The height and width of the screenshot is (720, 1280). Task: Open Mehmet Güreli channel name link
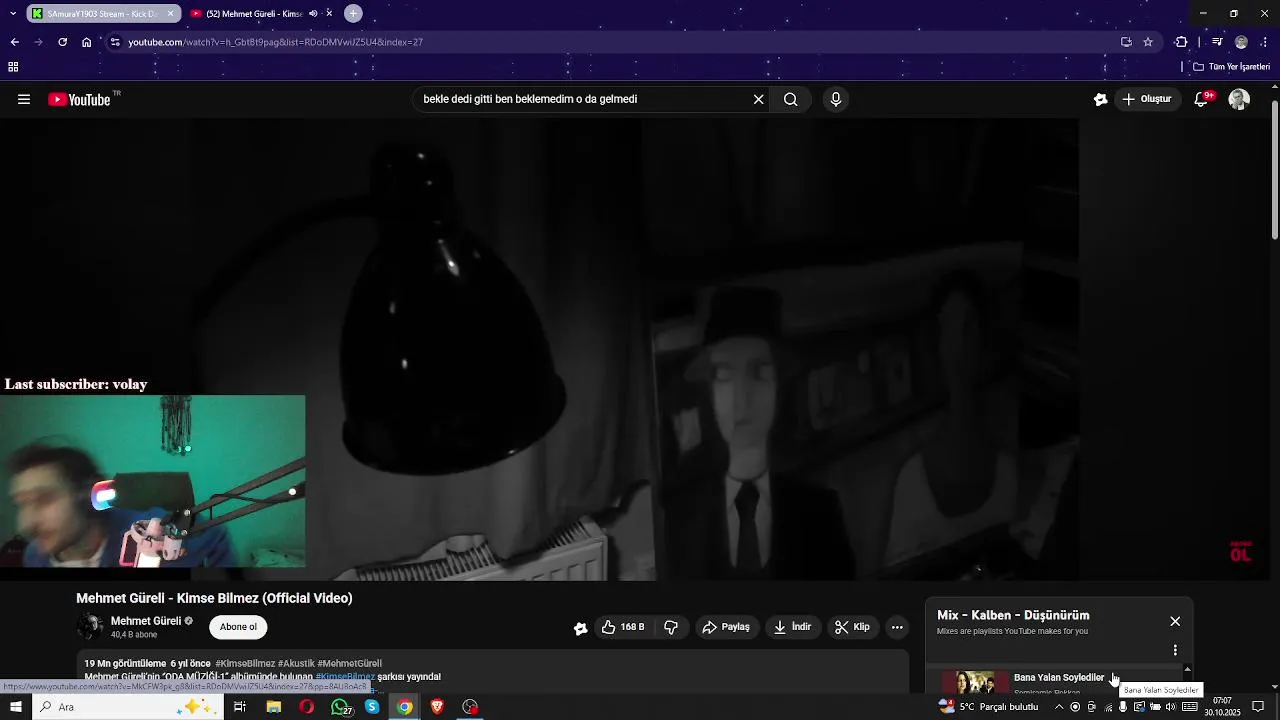(x=146, y=621)
